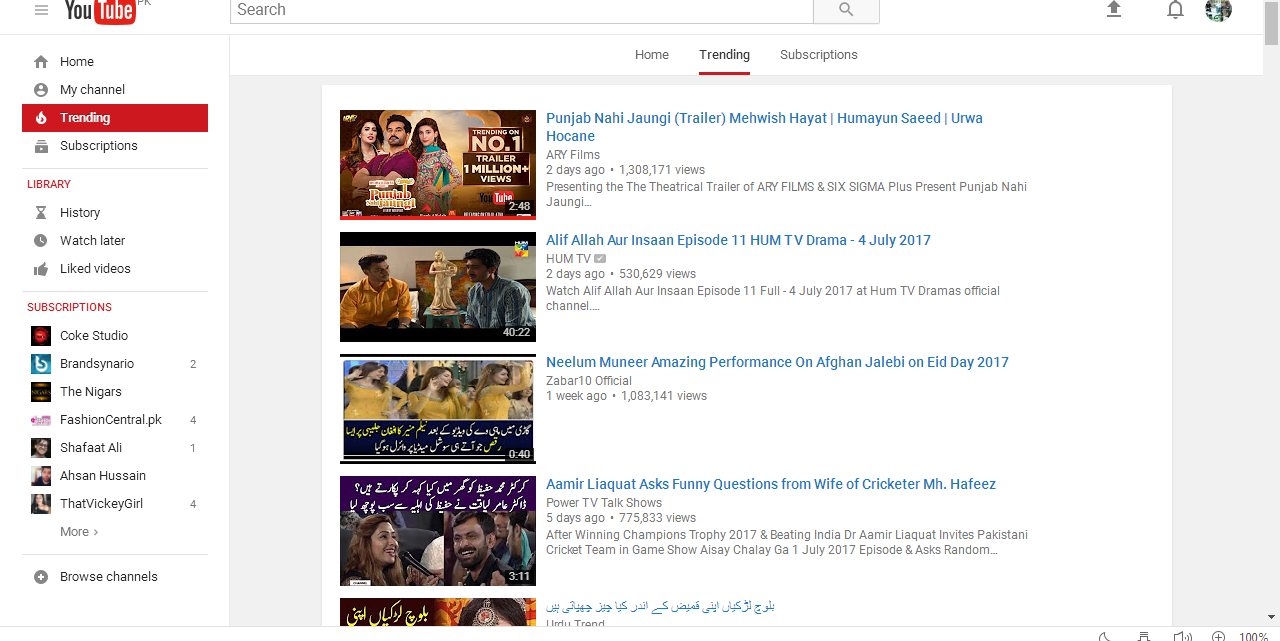Click the Alif Allah Aur Insaan thumbnail

(438, 287)
